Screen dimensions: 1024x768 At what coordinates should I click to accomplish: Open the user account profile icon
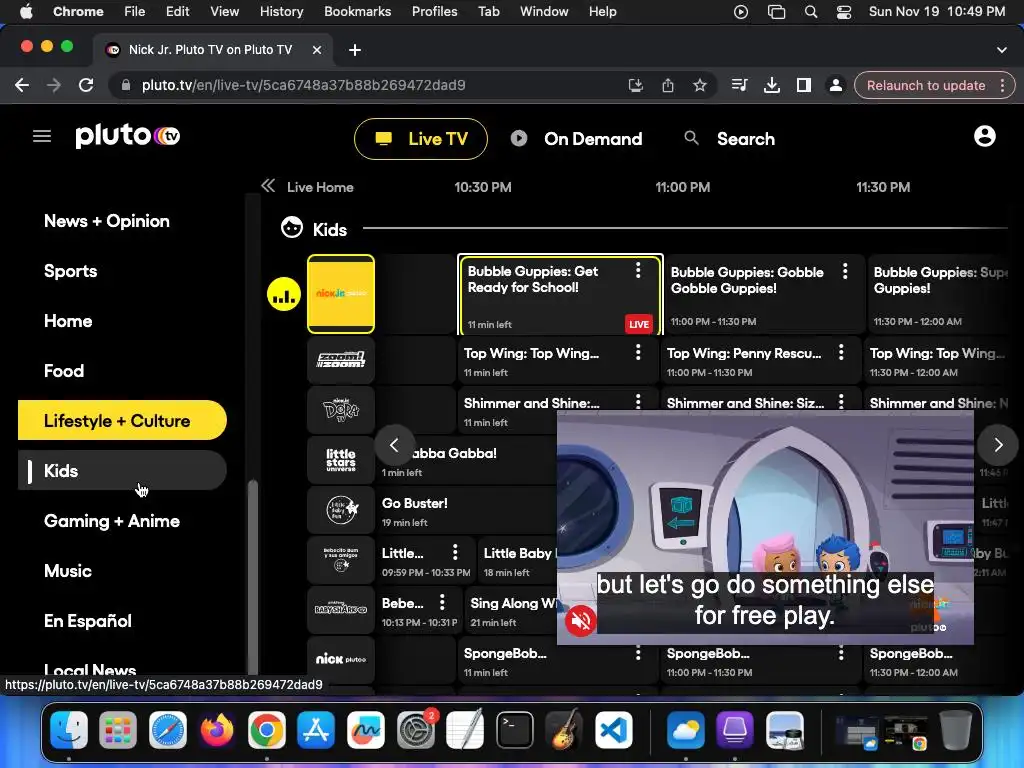(984, 136)
